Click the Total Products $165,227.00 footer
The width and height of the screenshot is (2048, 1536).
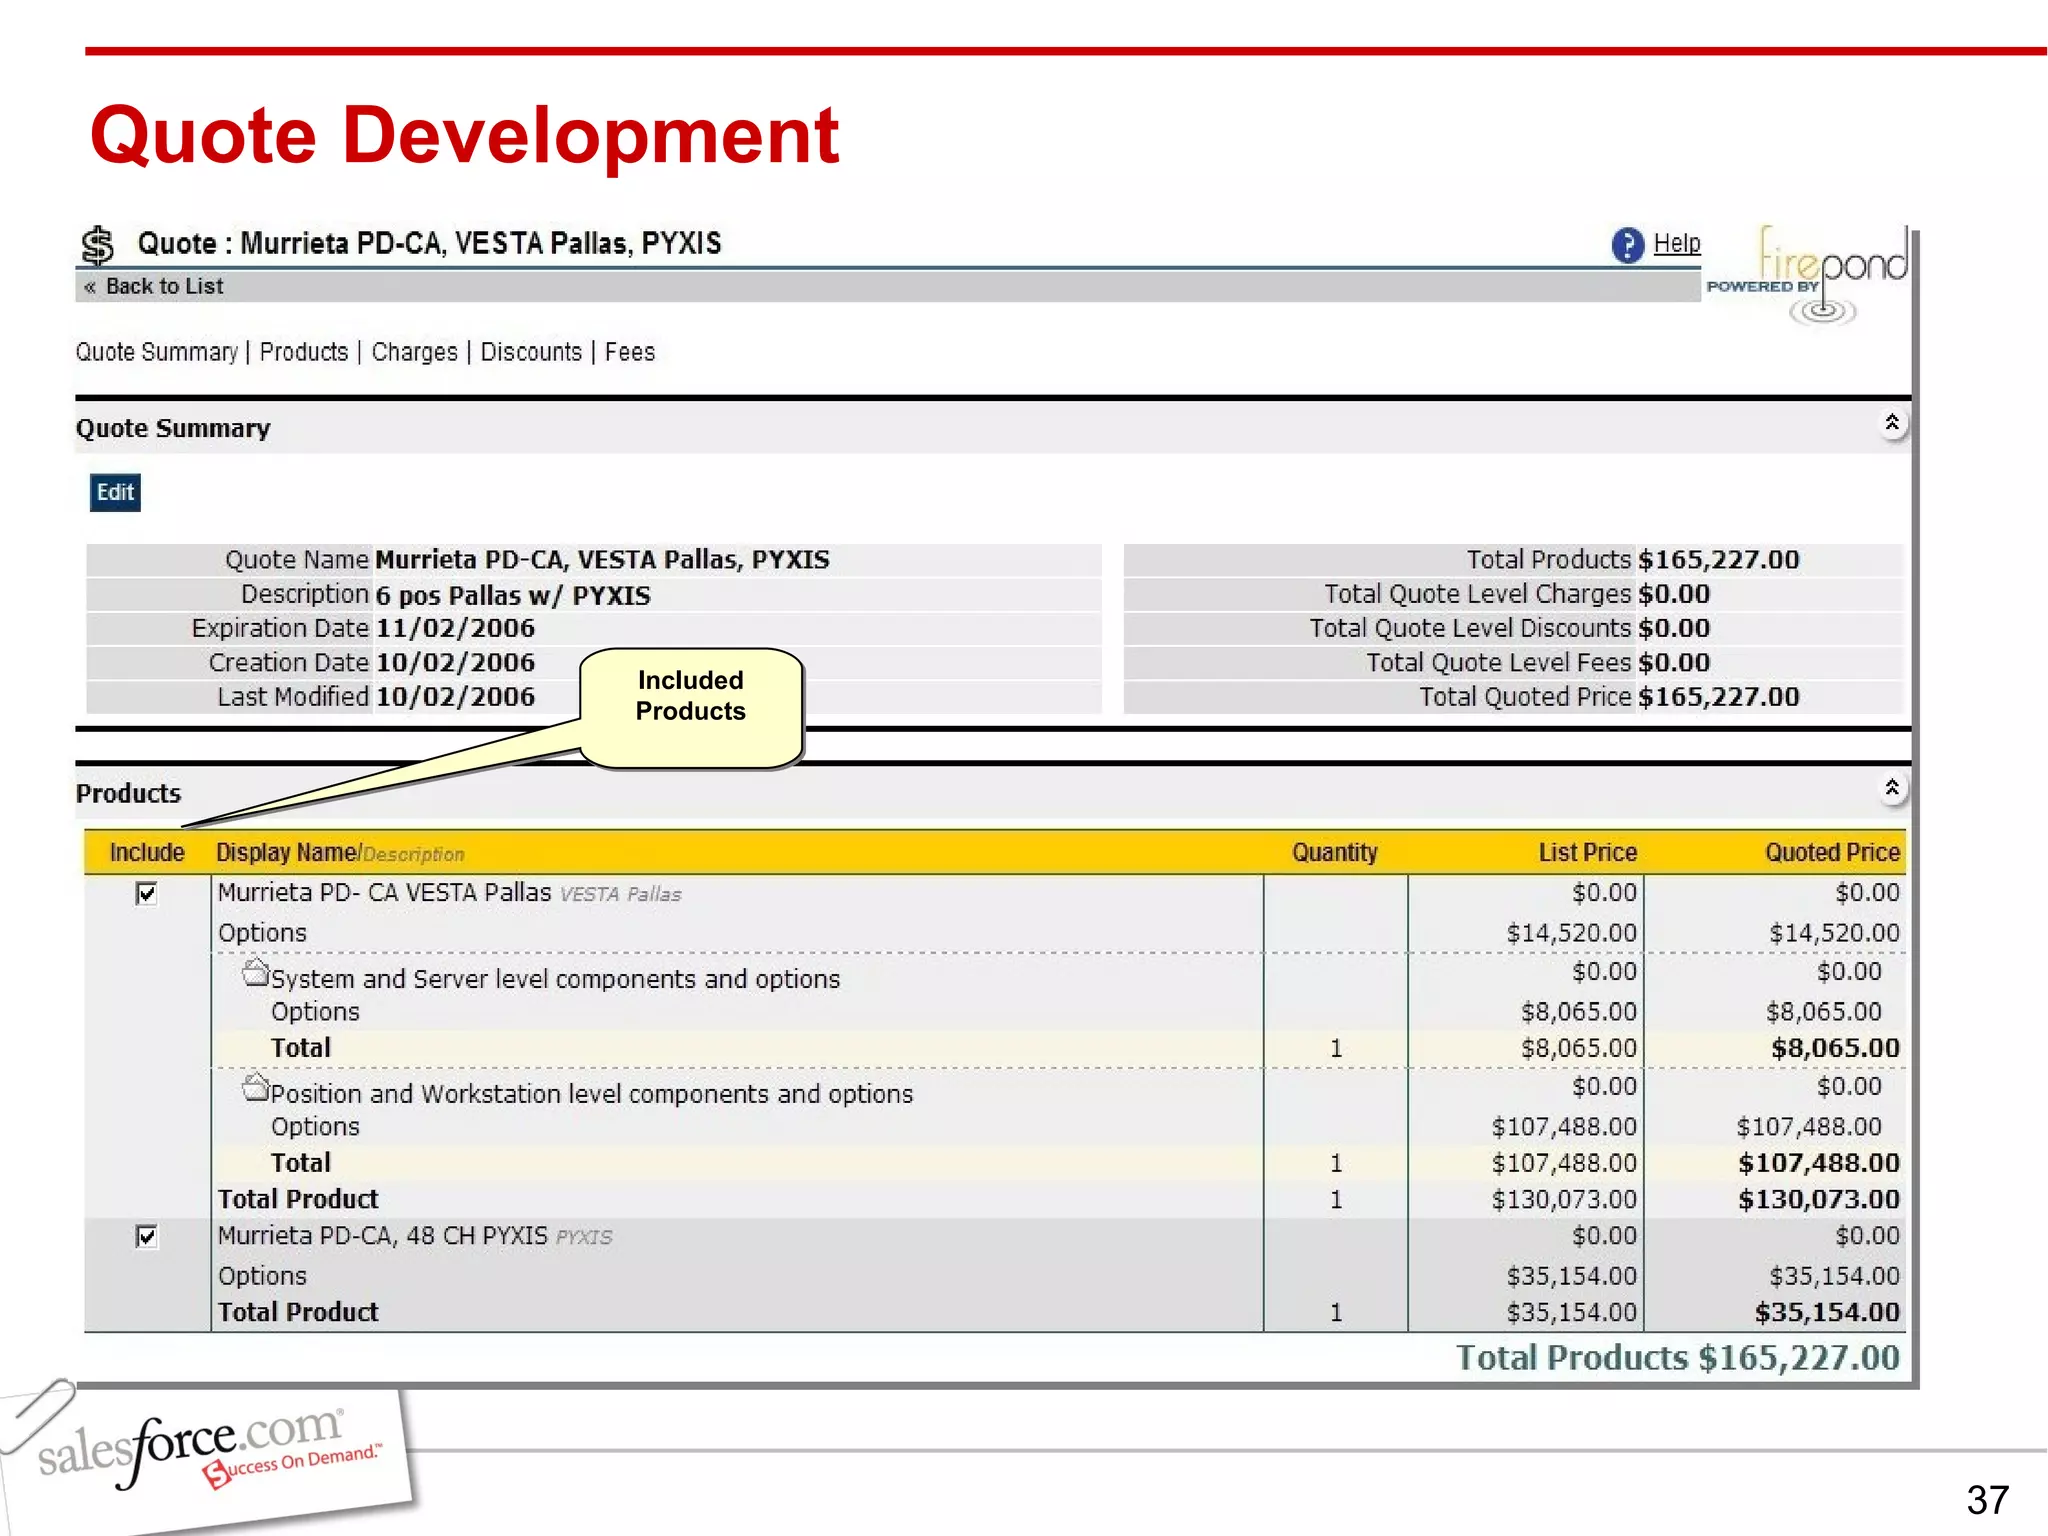pyautogui.click(x=1678, y=1358)
